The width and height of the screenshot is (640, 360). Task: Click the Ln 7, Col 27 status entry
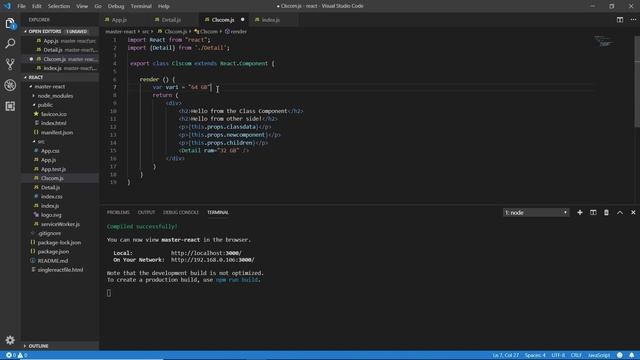[506, 355]
